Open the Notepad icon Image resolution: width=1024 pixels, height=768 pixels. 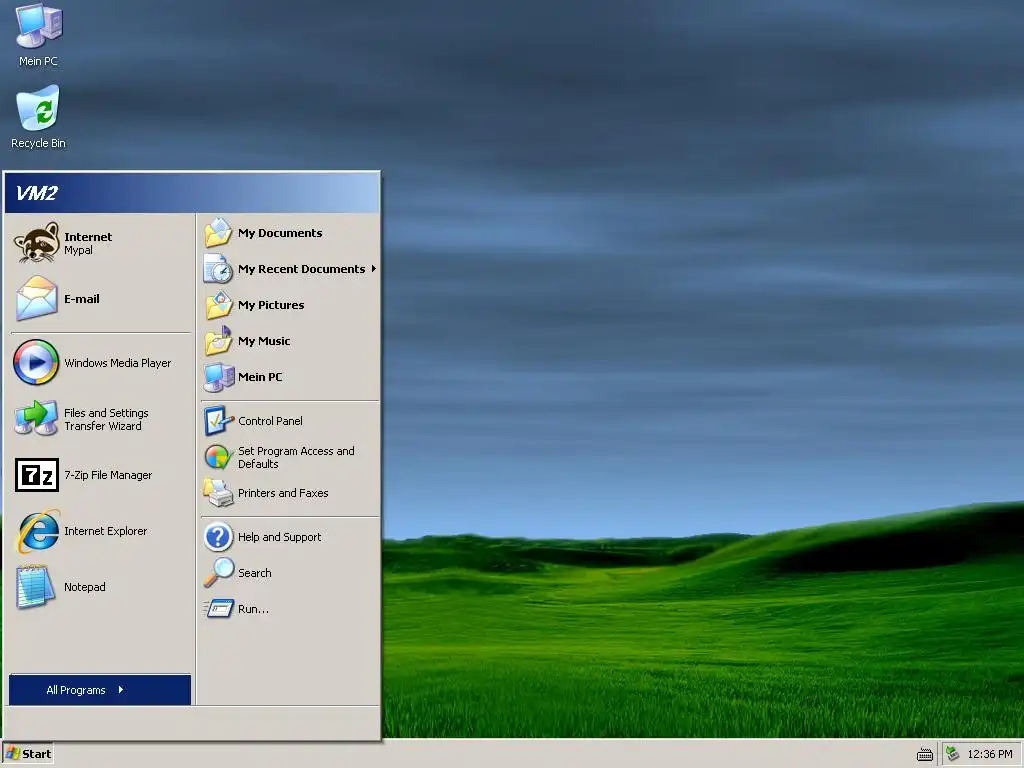click(35, 586)
